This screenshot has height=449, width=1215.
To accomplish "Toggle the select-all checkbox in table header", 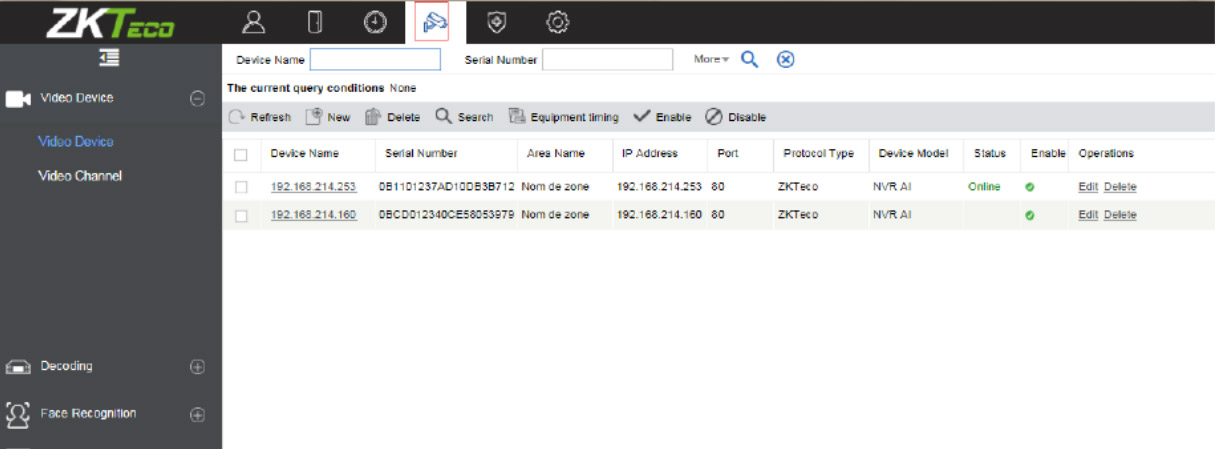I will 241,154.
